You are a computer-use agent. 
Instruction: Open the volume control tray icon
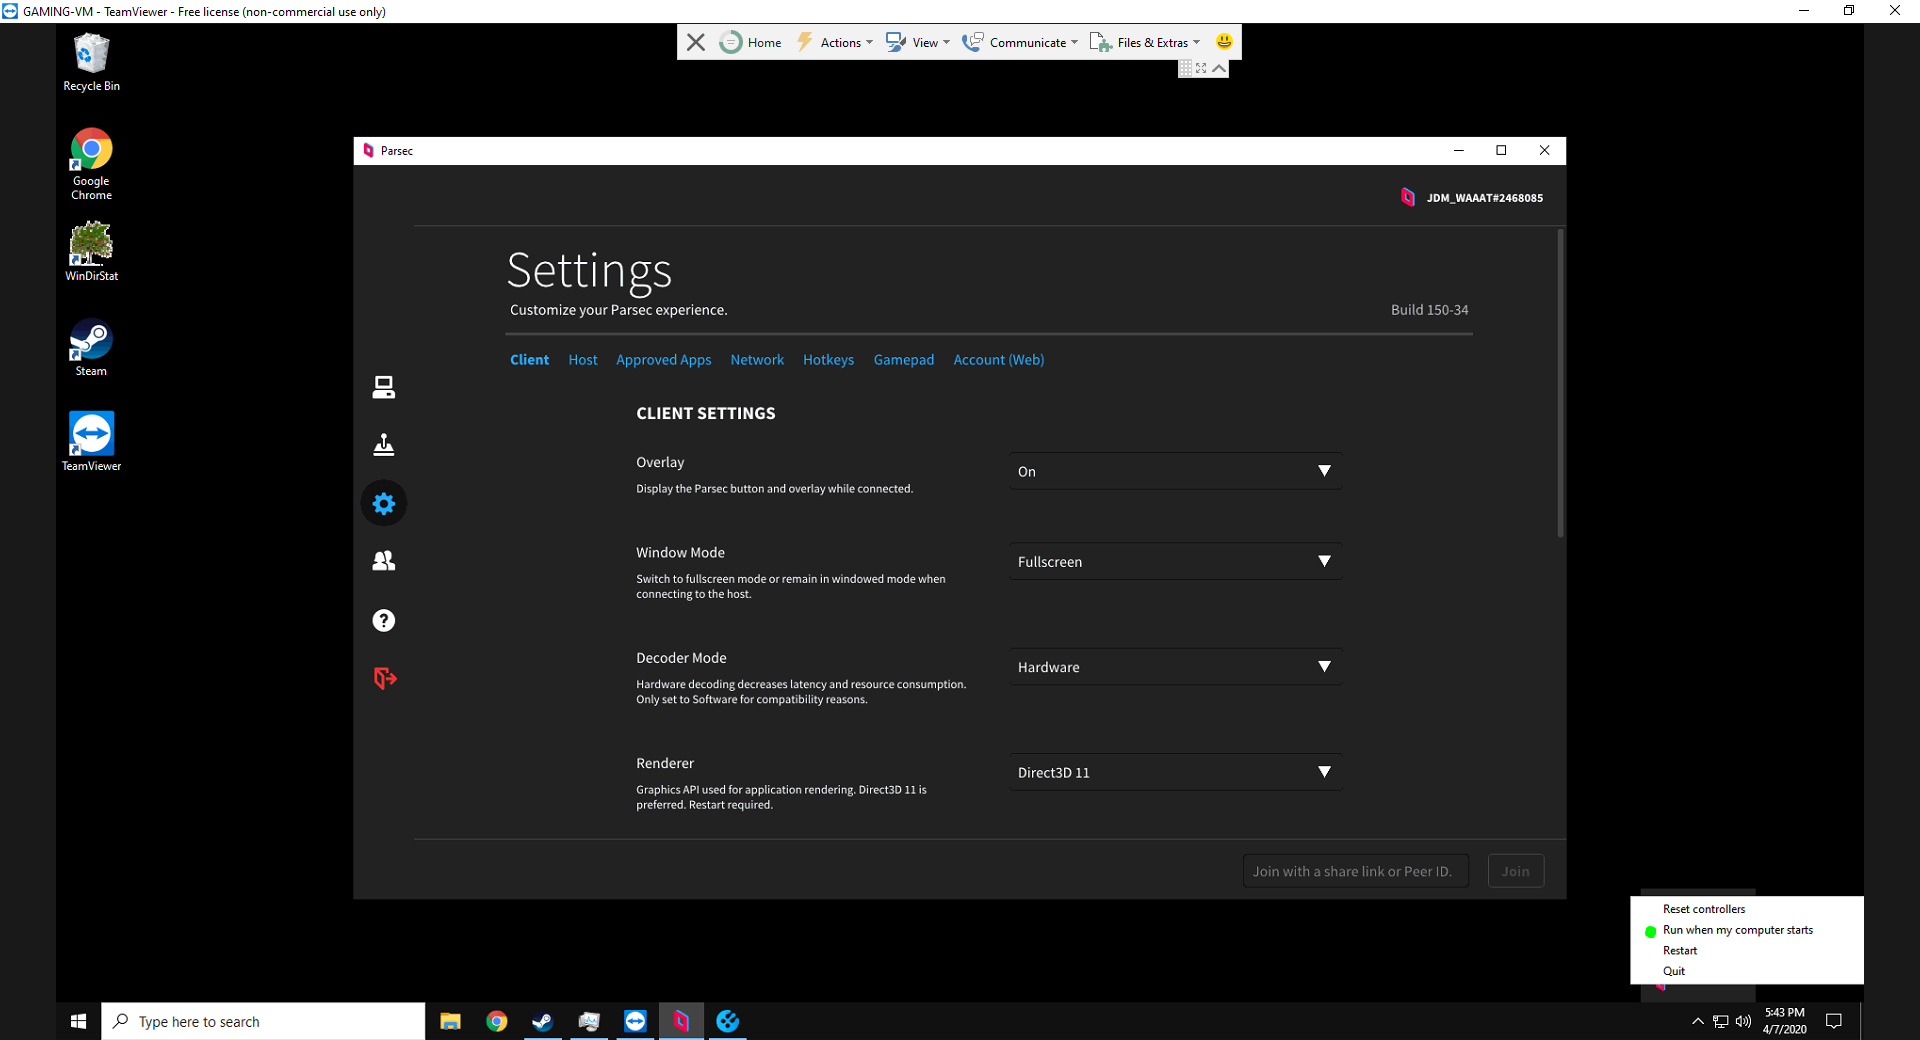click(1743, 1021)
